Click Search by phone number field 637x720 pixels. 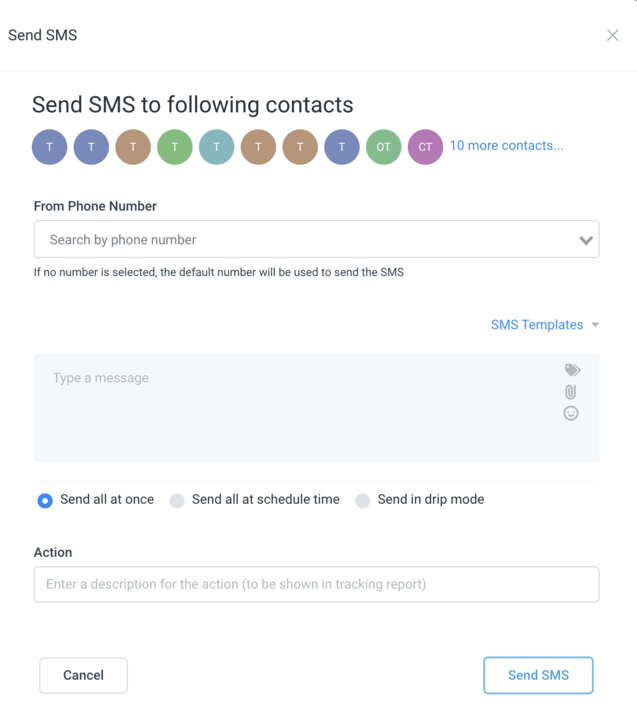click(300, 240)
